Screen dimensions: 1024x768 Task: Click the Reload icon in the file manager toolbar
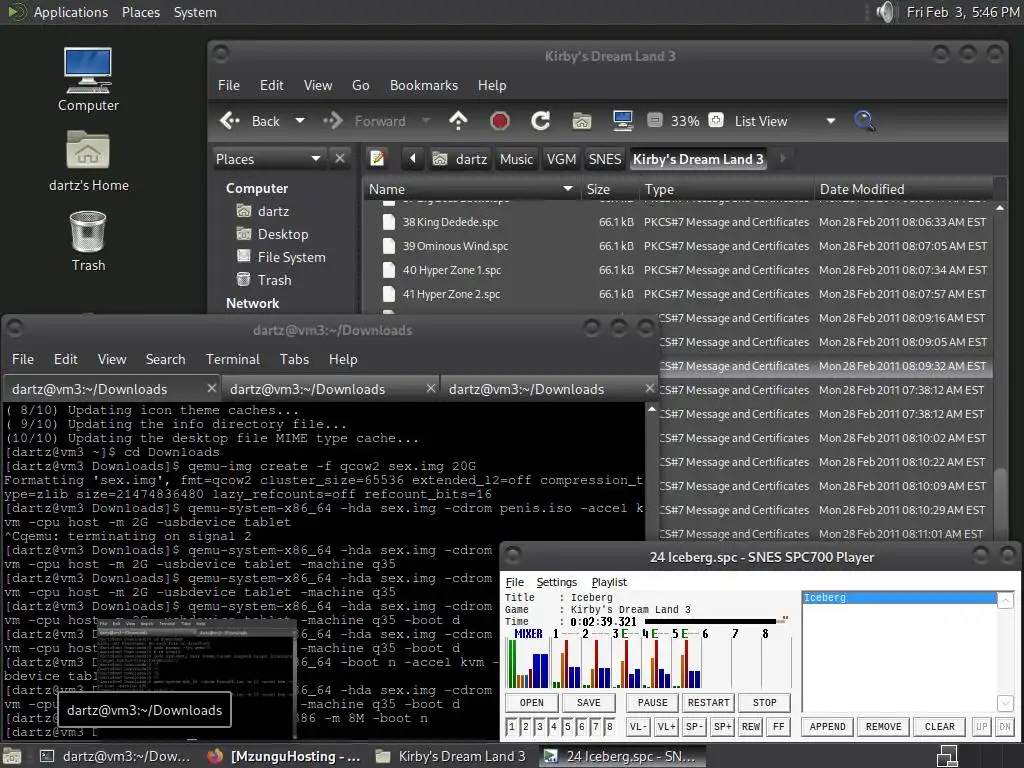coord(541,121)
